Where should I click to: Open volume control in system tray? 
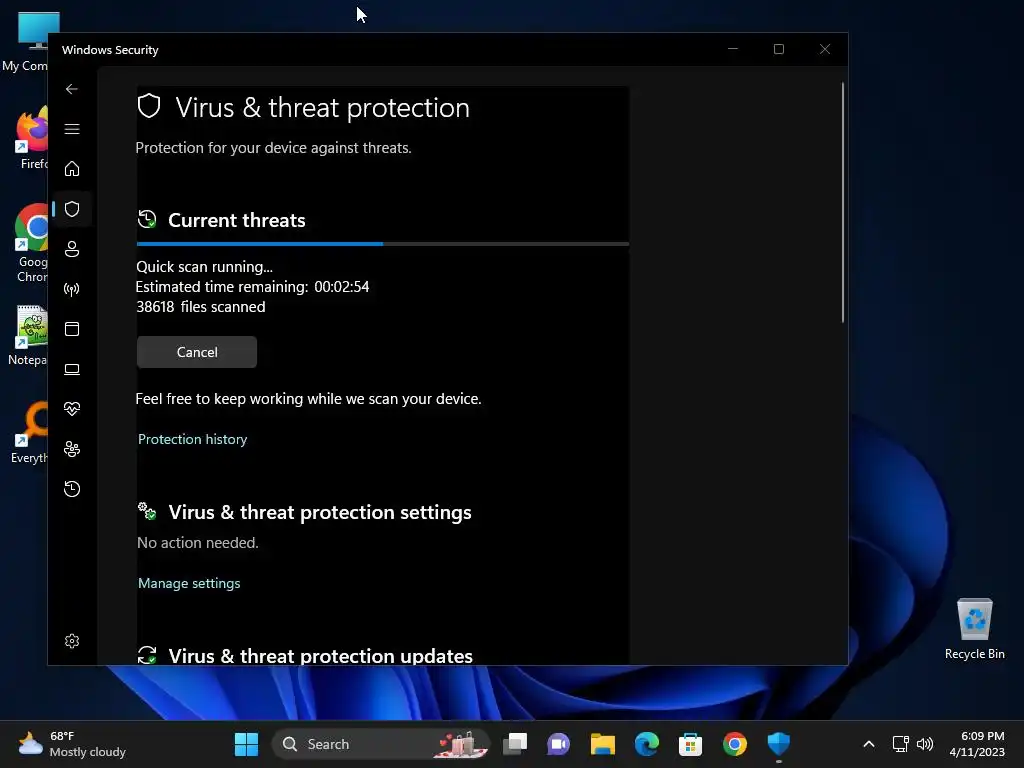pos(925,744)
